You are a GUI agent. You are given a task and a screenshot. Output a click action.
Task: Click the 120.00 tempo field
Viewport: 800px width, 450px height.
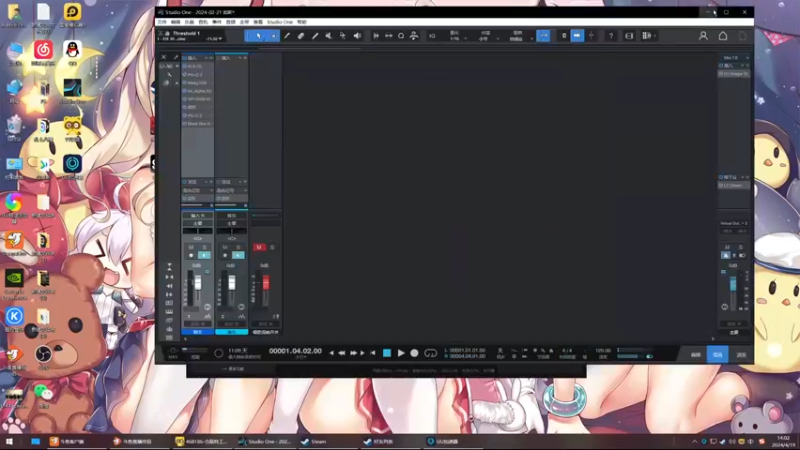click(x=603, y=351)
